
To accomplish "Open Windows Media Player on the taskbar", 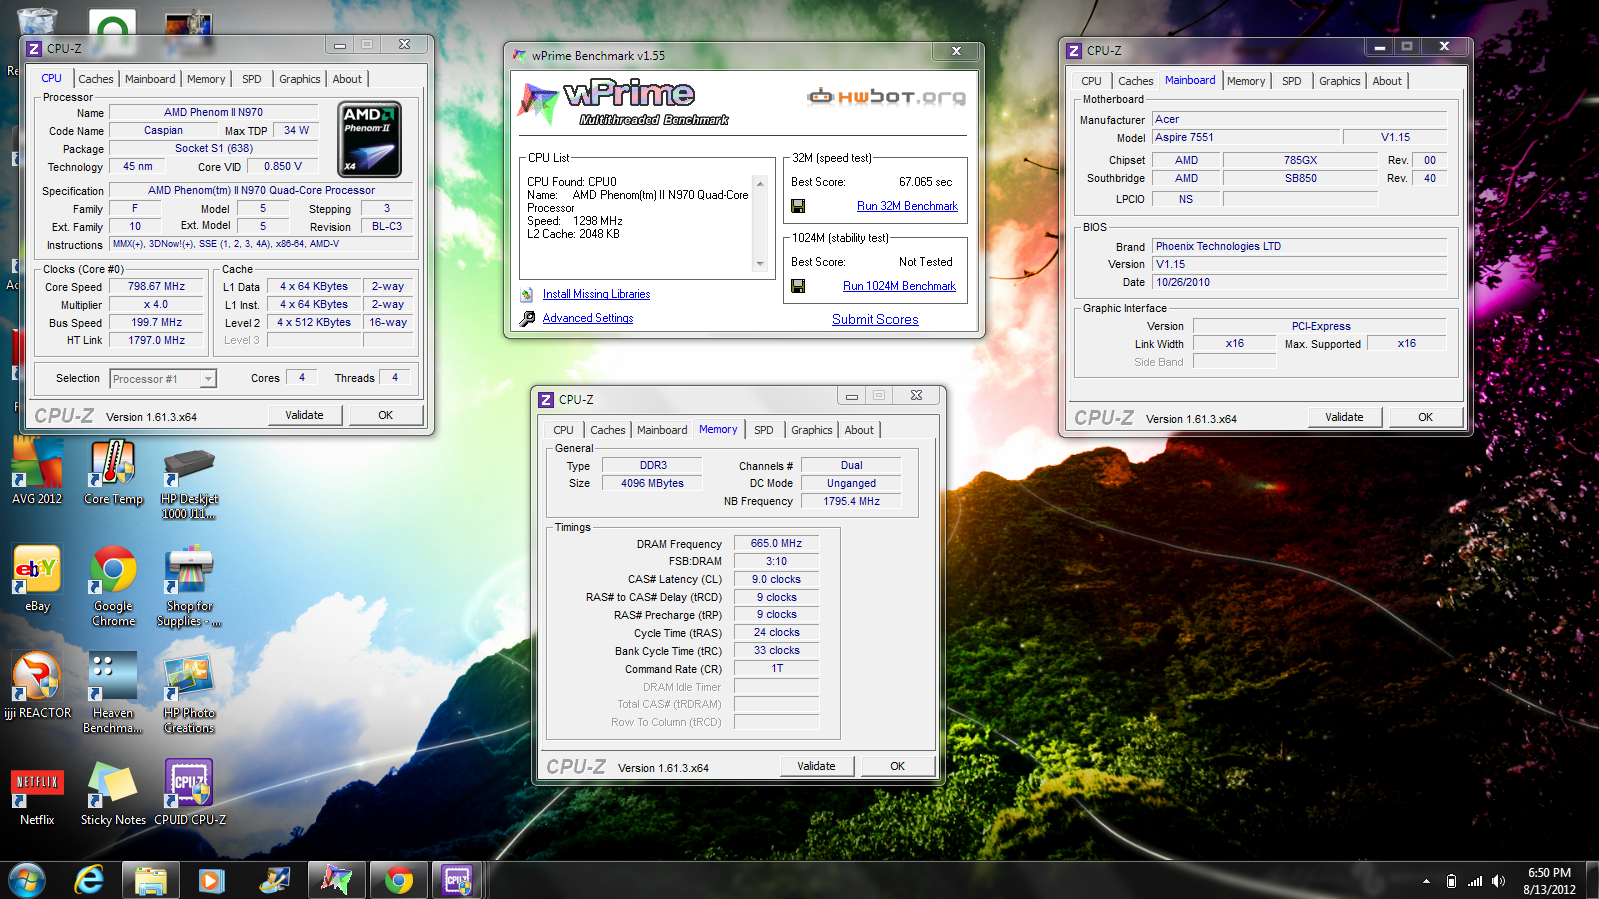I will coord(211,880).
